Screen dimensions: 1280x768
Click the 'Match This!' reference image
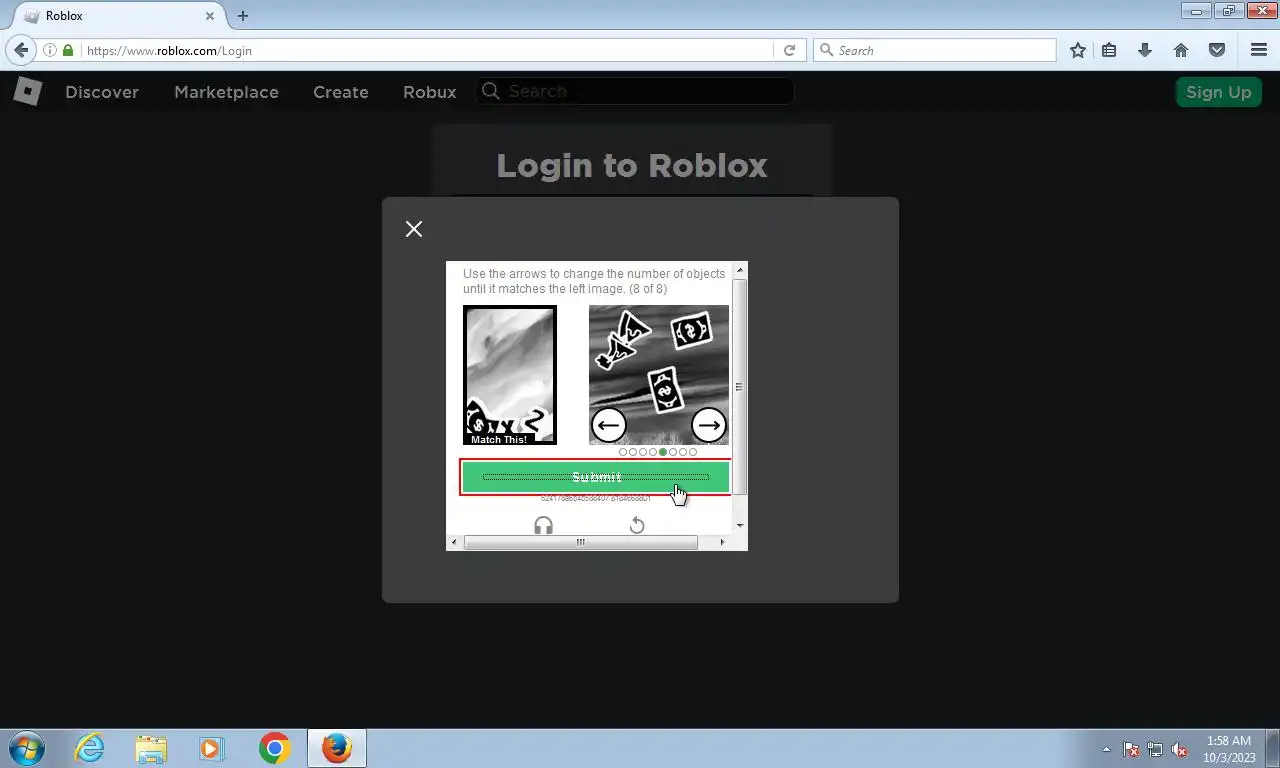pyautogui.click(x=510, y=375)
